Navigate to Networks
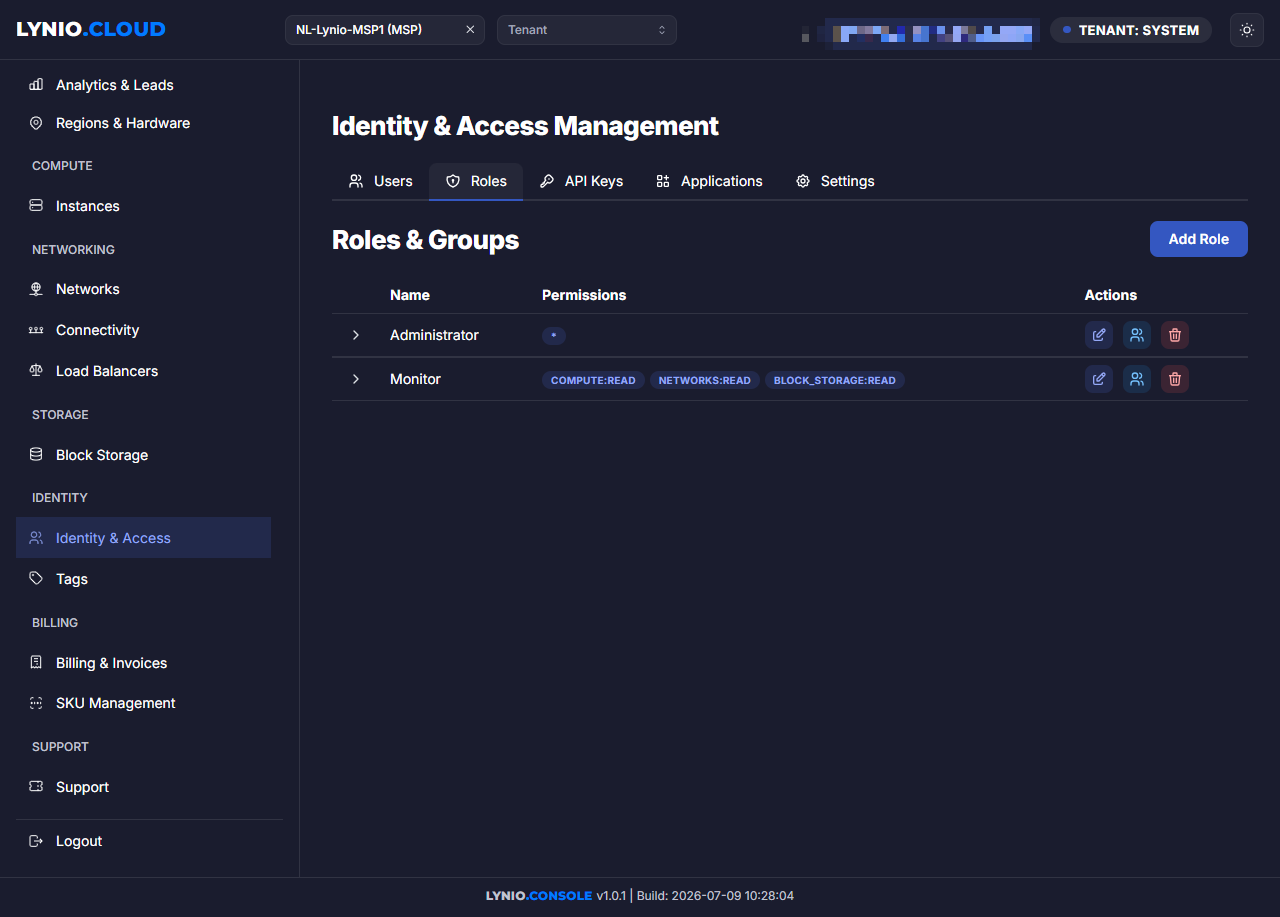This screenshot has height=917, width=1280. (143, 289)
